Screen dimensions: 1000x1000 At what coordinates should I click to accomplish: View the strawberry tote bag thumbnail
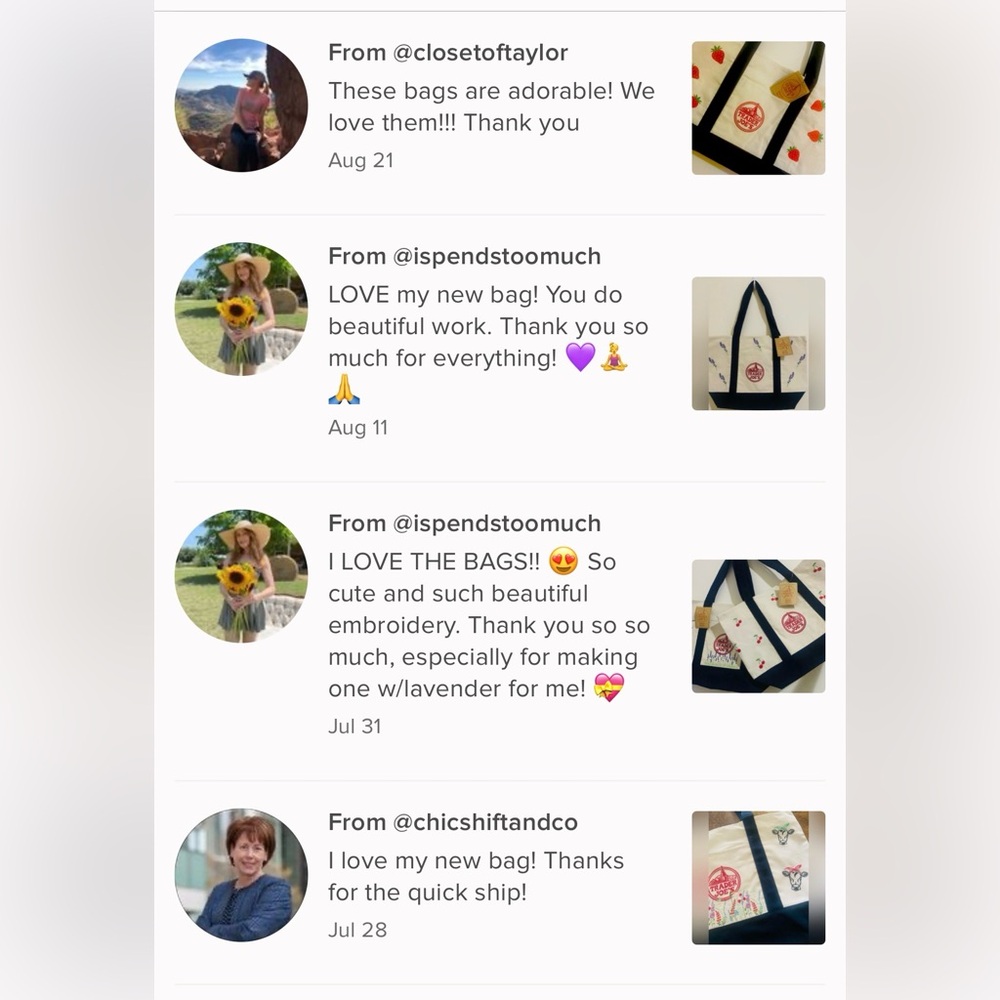758,108
